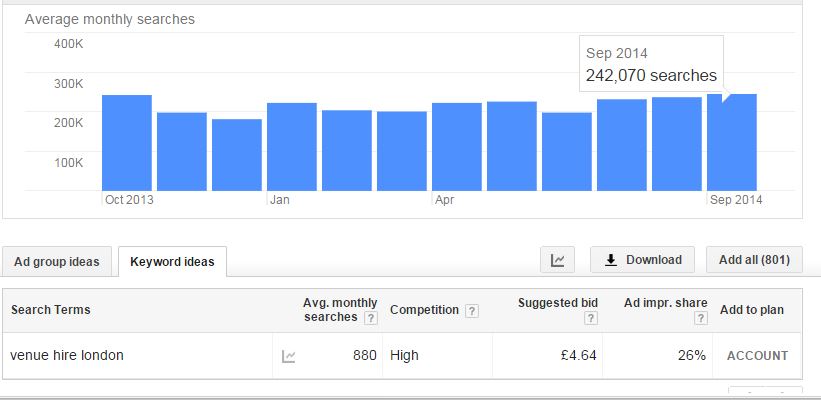Viewport: 821px width, 400px height.
Task: Click trend icon for venue hire london
Action: tap(289, 357)
